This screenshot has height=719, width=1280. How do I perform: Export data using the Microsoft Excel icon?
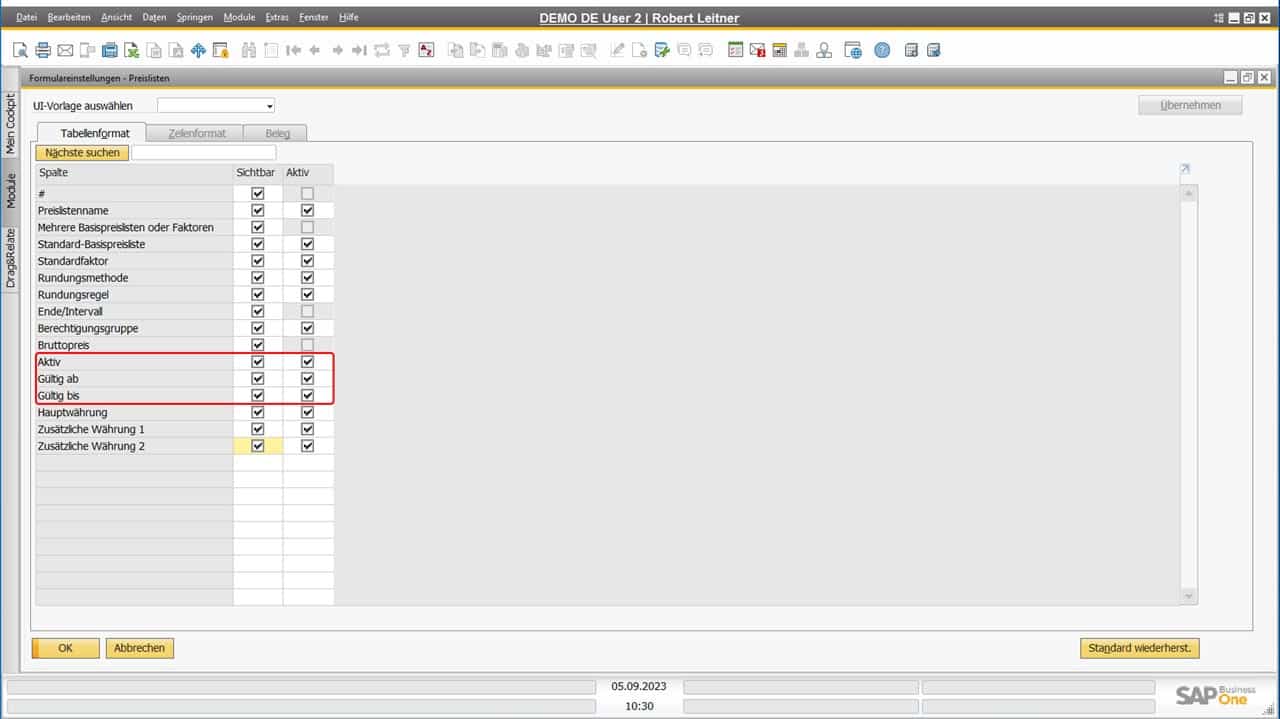point(132,50)
